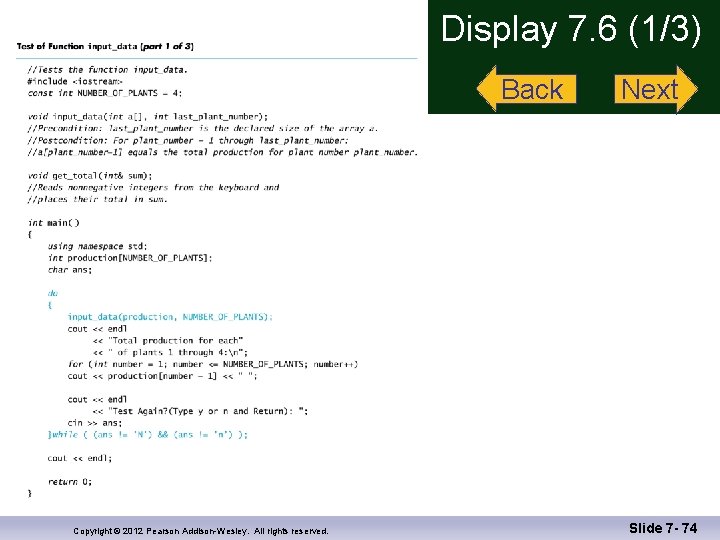Viewport: 720px width, 540px height.
Task: Click the Back arrow button
Action: tap(527, 89)
